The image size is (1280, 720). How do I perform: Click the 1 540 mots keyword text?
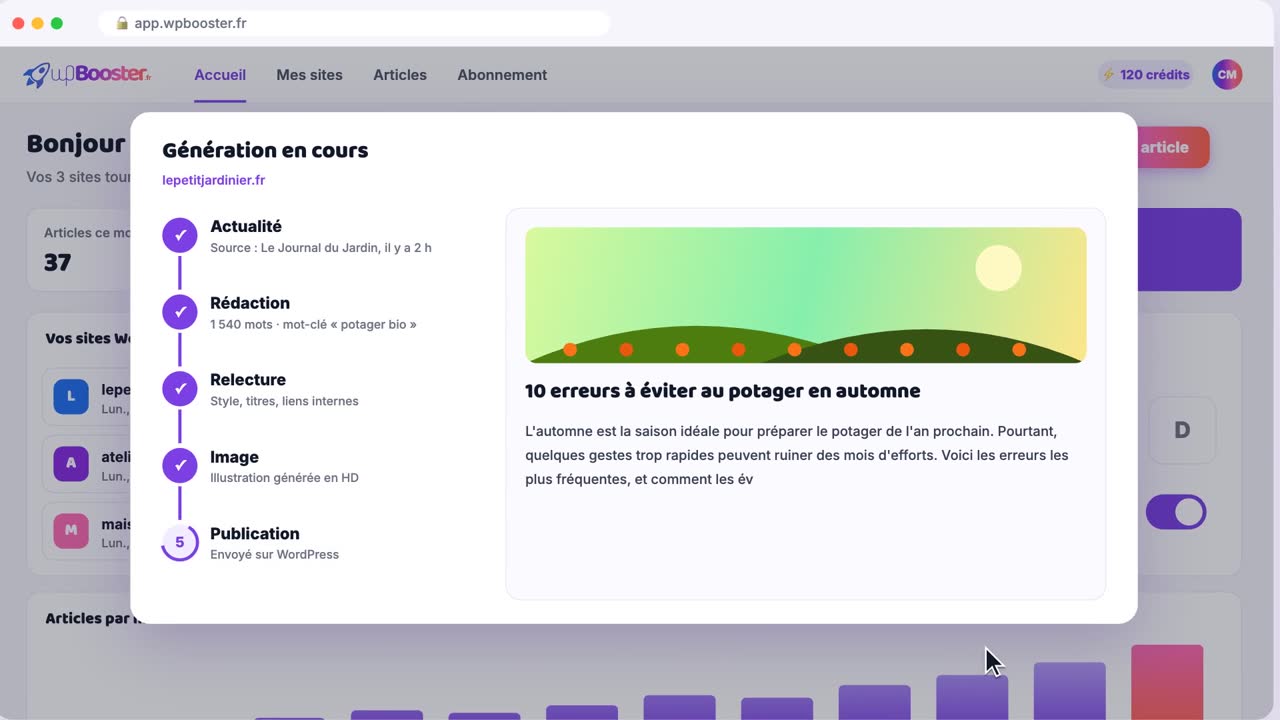pyautogui.click(x=313, y=324)
